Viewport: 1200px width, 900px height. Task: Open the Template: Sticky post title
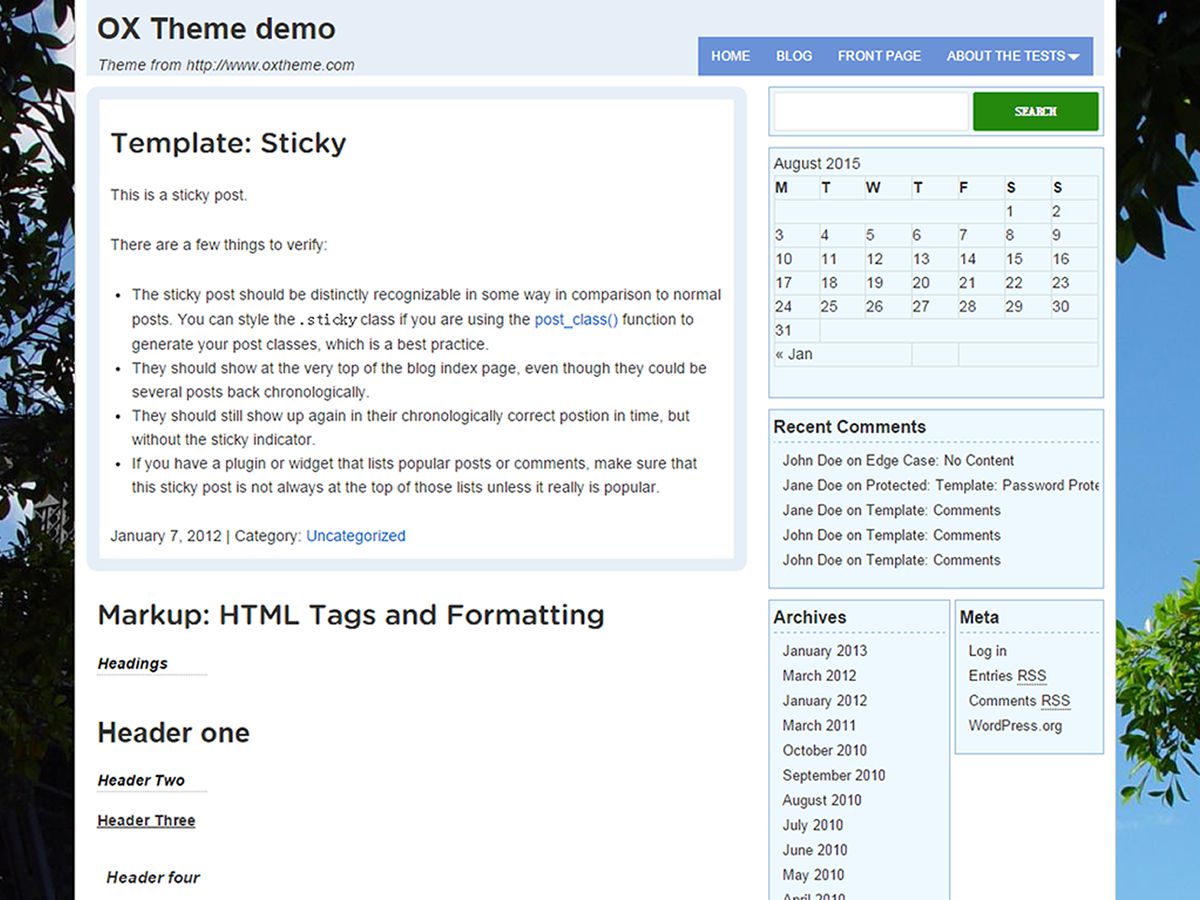[228, 143]
